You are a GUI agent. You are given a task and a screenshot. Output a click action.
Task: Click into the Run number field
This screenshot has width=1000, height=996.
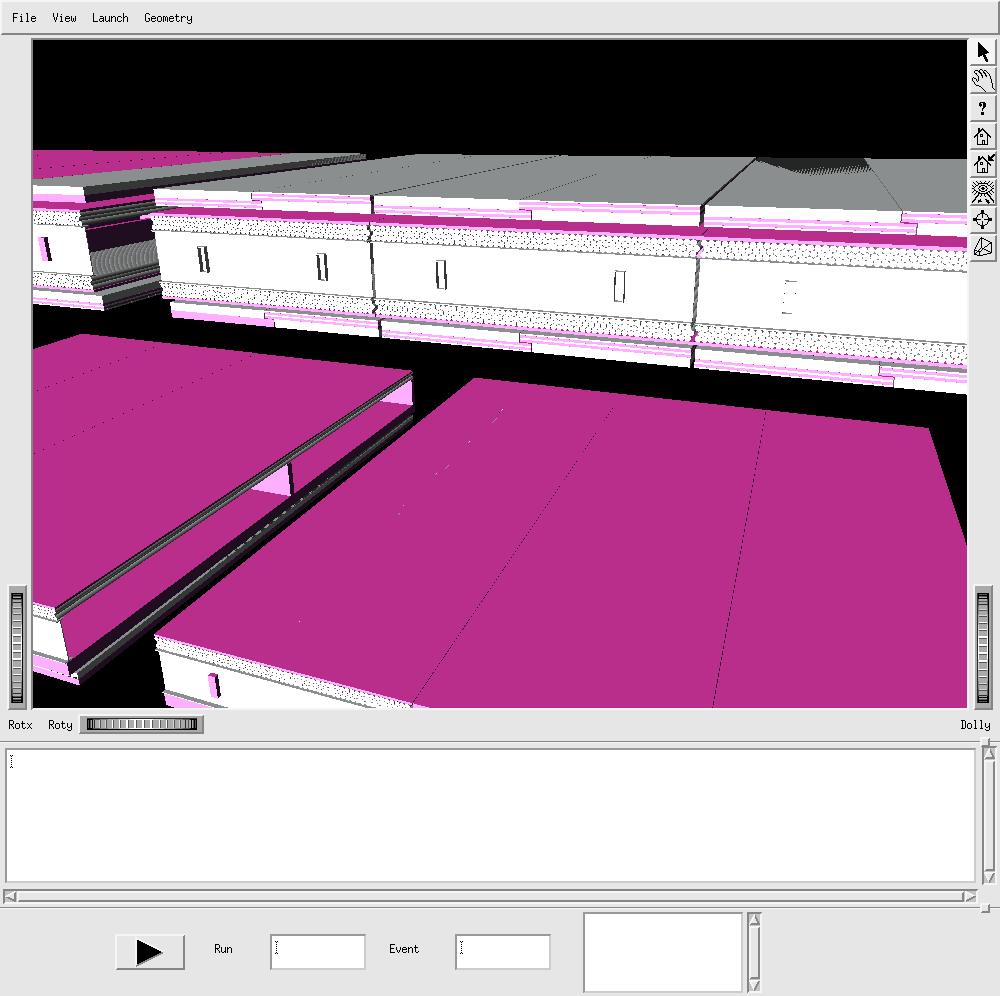(317, 952)
